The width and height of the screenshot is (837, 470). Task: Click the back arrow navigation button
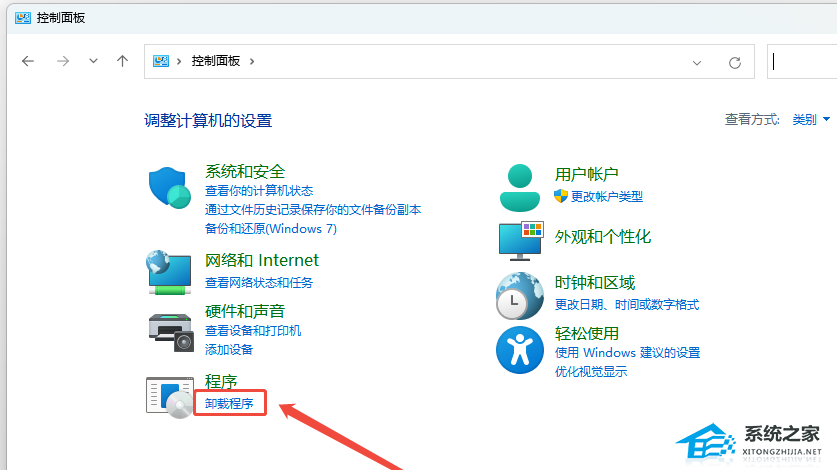click(x=28, y=61)
